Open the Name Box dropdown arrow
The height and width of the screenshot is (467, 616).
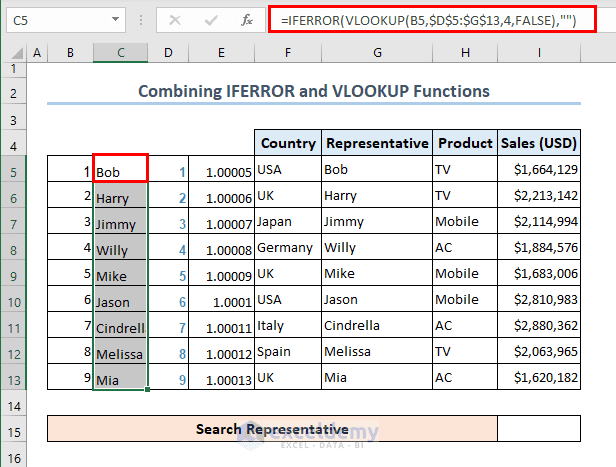coord(115,19)
